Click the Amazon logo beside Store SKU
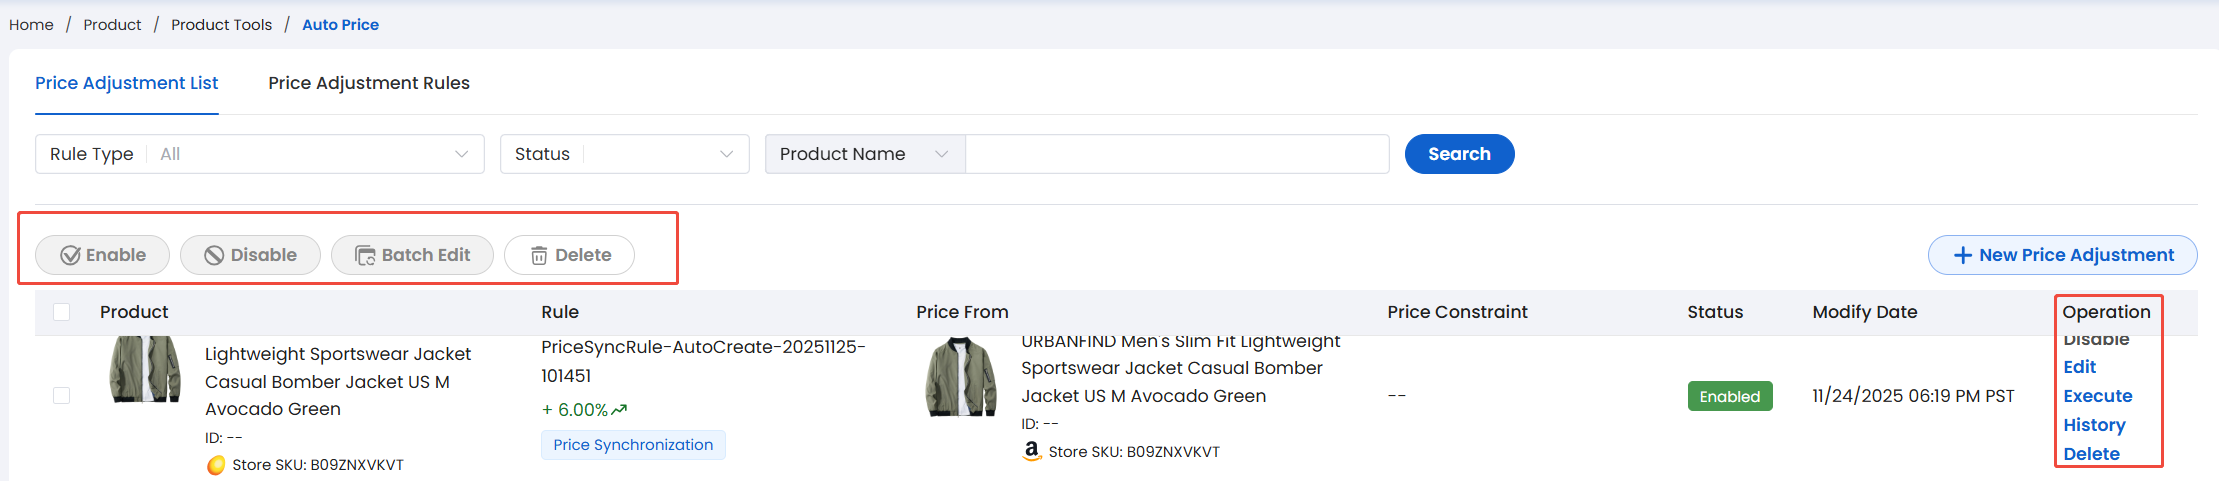 pyautogui.click(x=1032, y=451)
